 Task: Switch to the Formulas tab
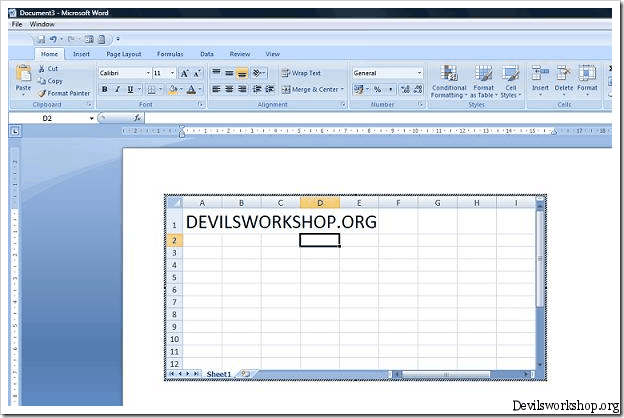click(170, 54)
